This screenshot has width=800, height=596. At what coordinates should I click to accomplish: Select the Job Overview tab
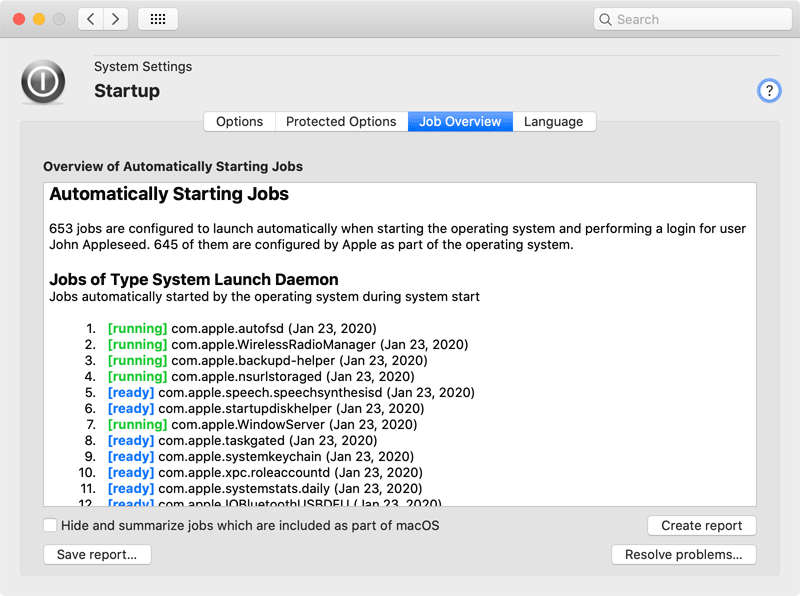(x=460, y=121)
